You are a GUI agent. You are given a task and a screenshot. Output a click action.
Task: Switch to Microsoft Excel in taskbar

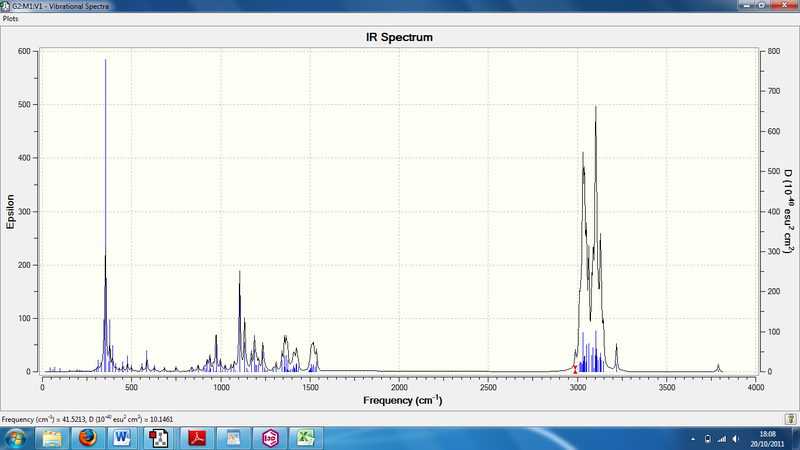[x=306, y=438]
